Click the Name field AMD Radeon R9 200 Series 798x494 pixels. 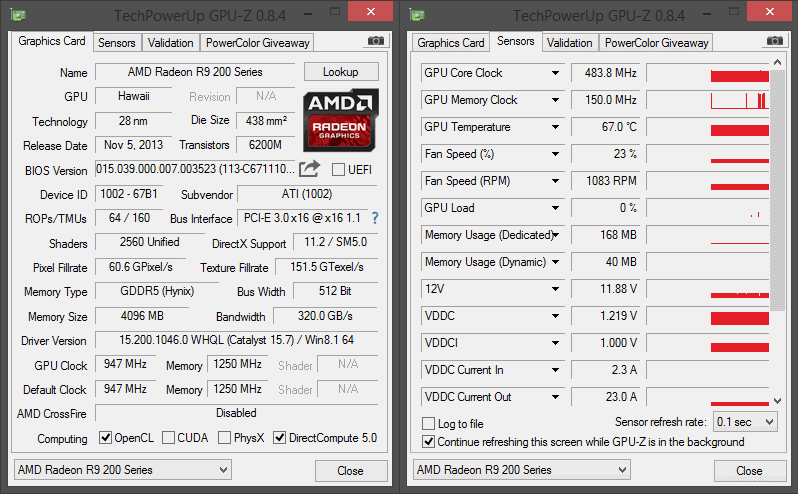195,72
